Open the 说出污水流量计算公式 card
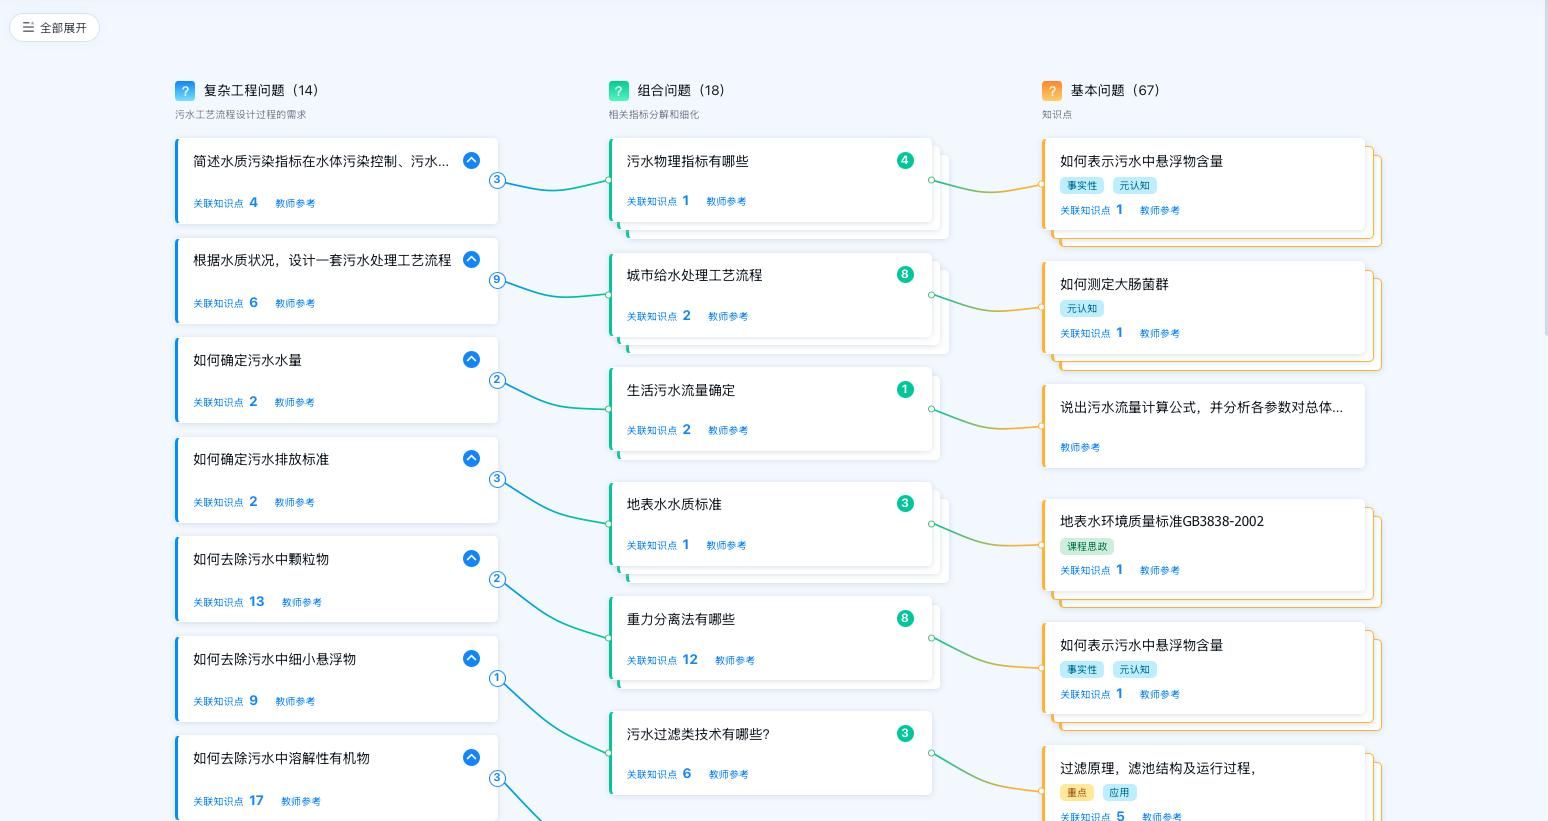Viewport: 1548px width, 821px height. click(1201, 408)
